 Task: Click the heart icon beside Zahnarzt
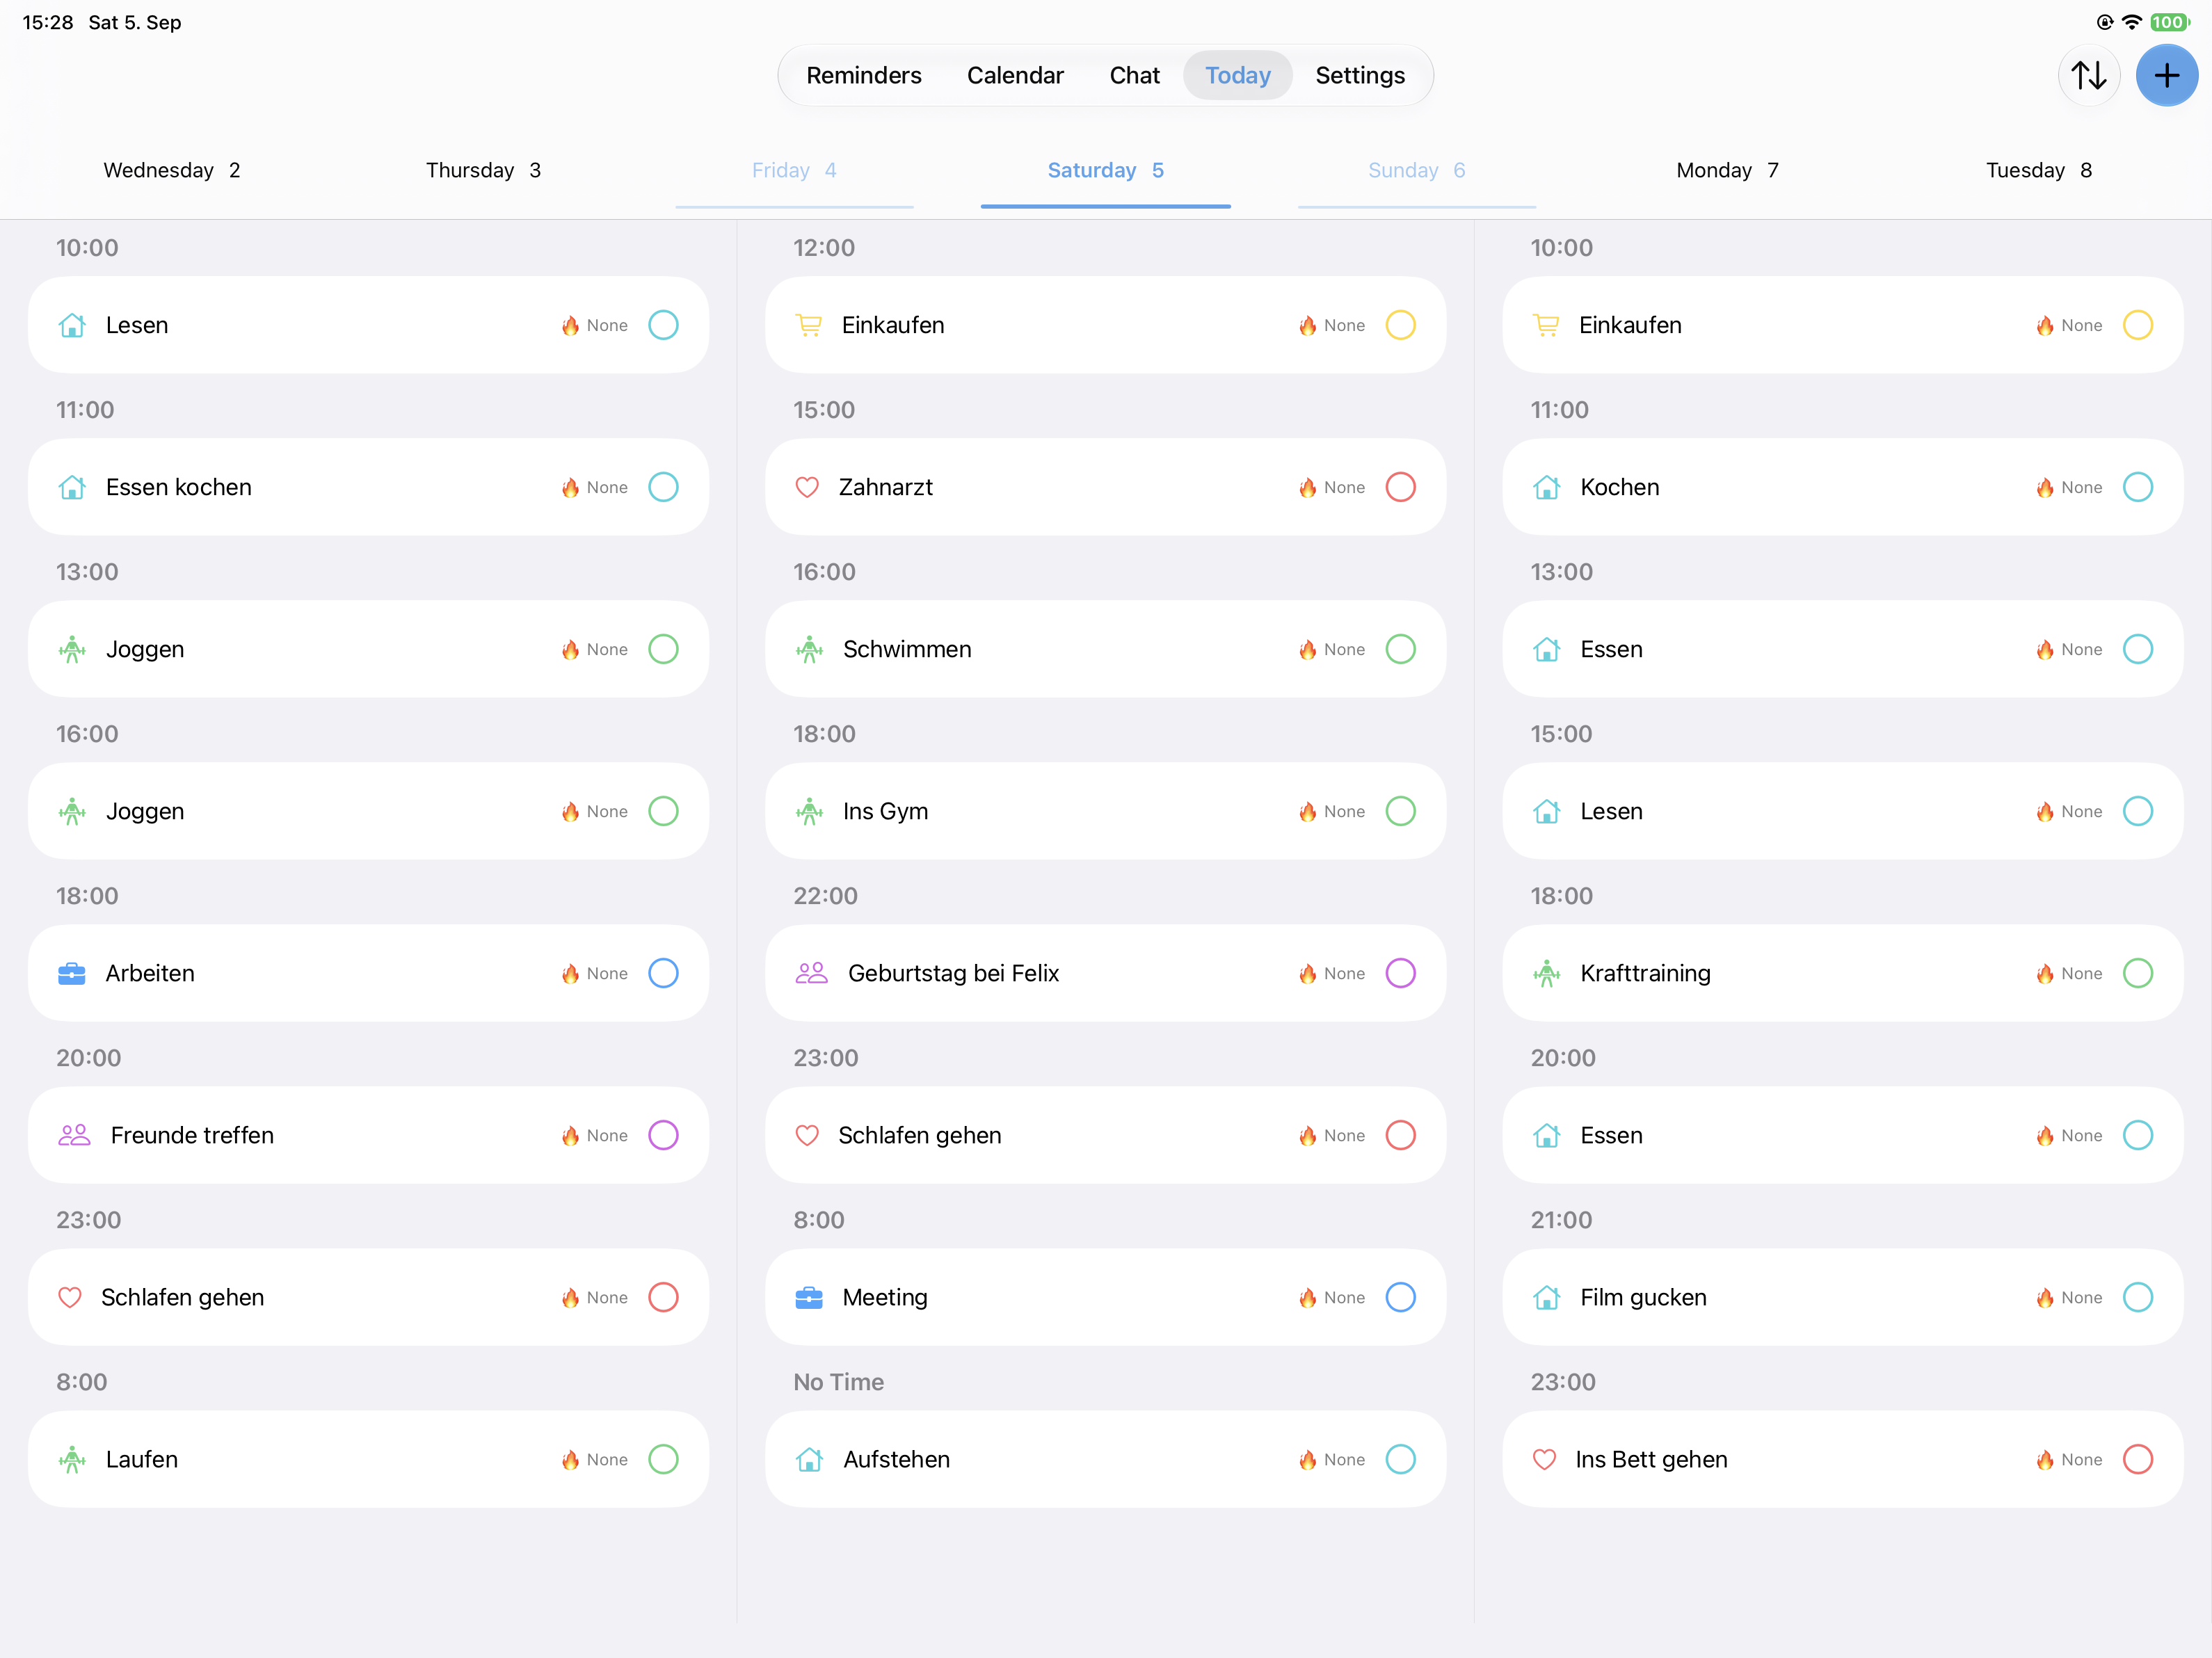pos(807,487)
